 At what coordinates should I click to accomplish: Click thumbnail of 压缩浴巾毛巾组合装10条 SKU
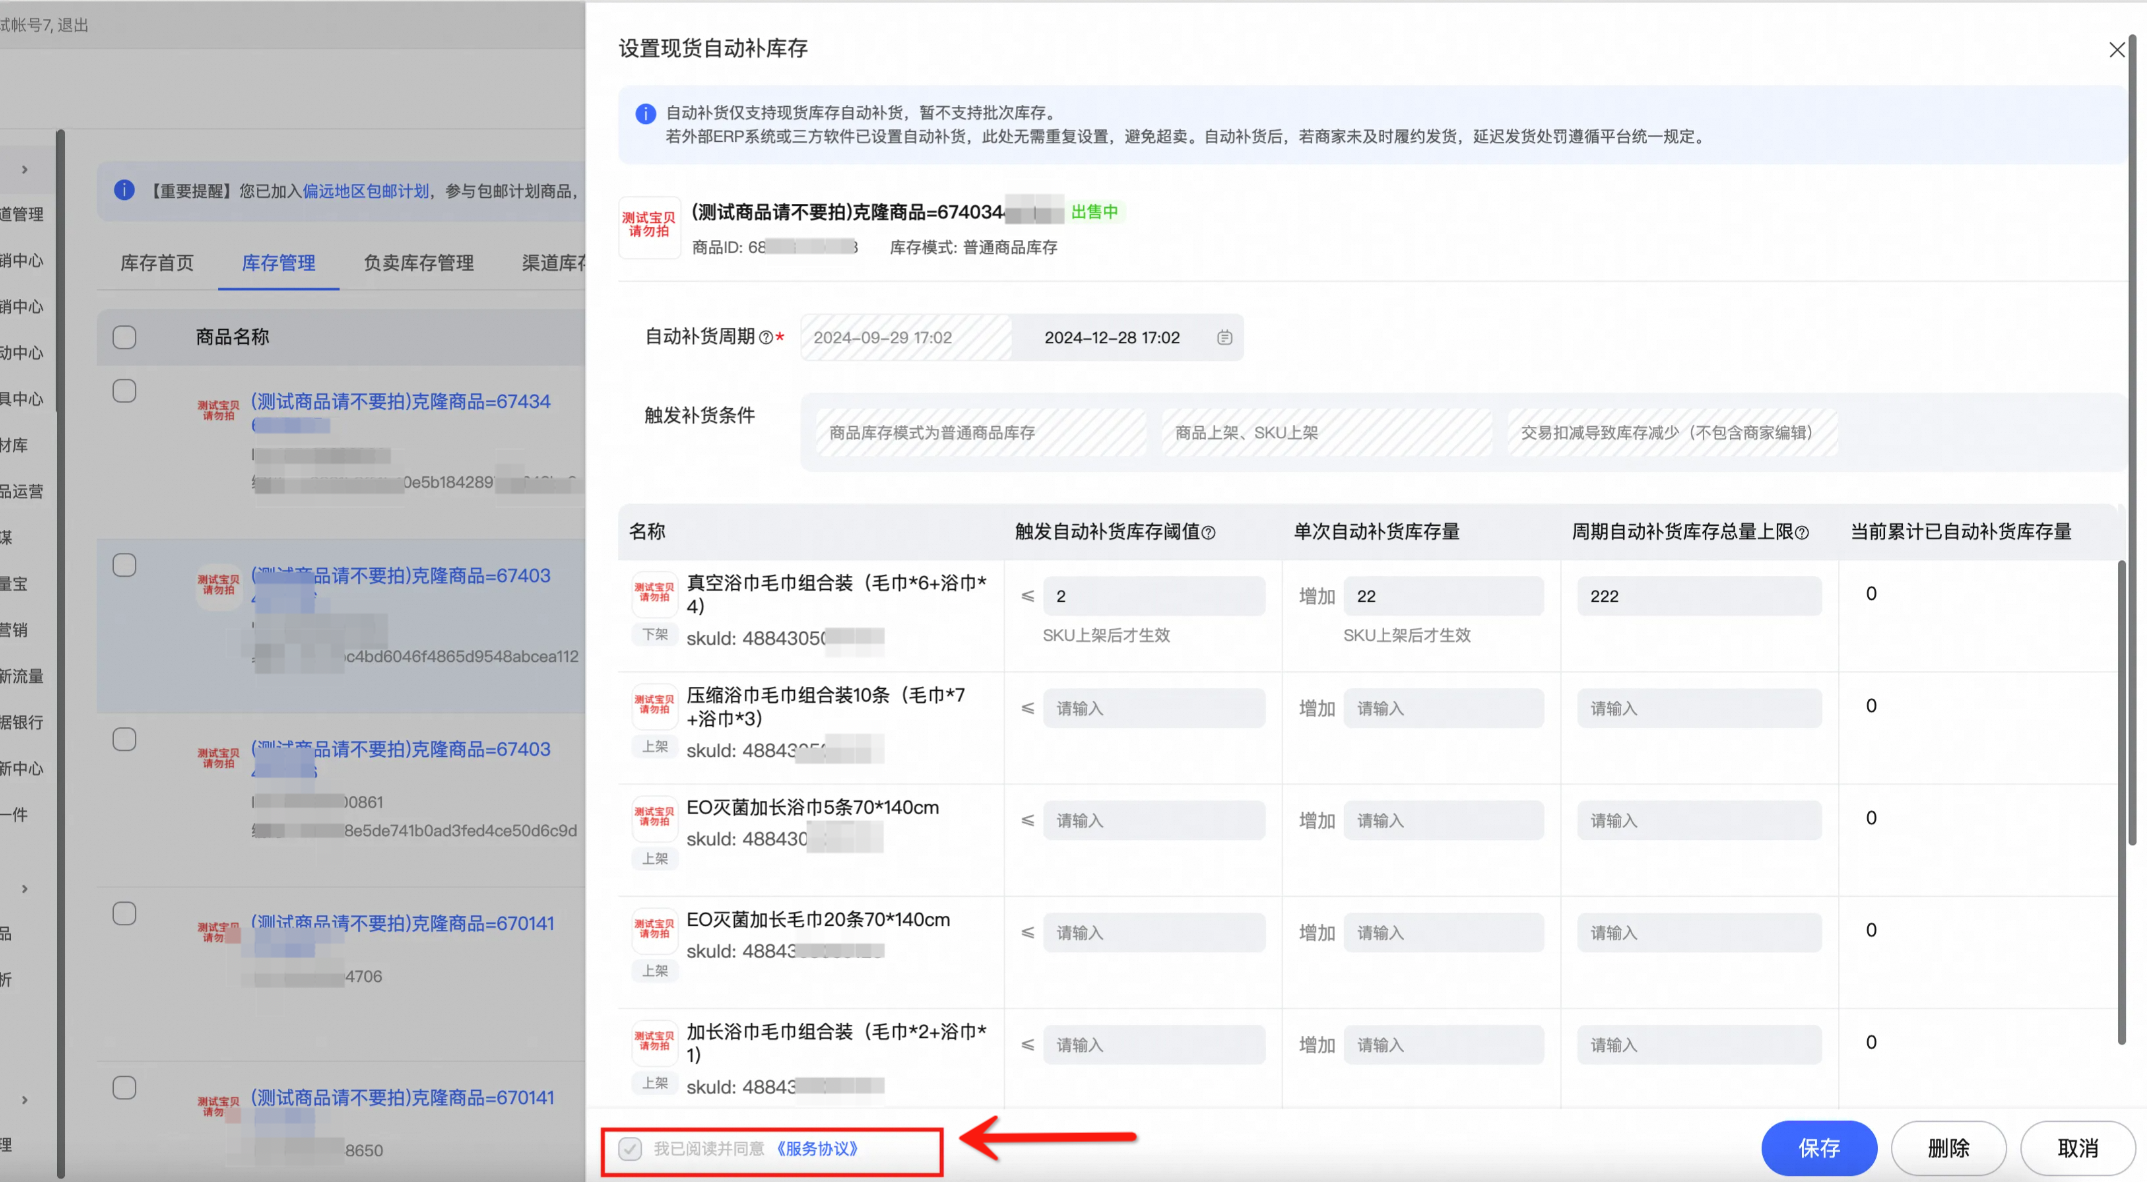[x=654, y=705]
